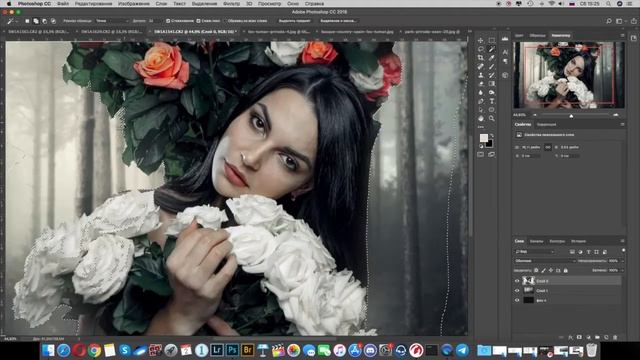Toggle Смеж.пикс contiguous checkbox
This screenshot has width=640, height=360.
(x=198, y=21)
